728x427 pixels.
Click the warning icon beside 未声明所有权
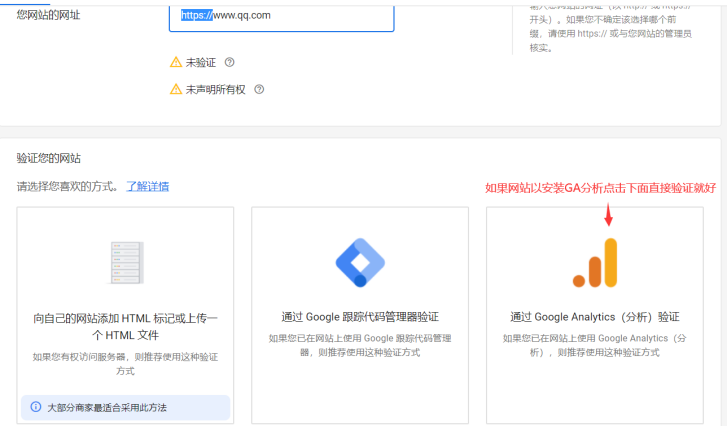176,89
